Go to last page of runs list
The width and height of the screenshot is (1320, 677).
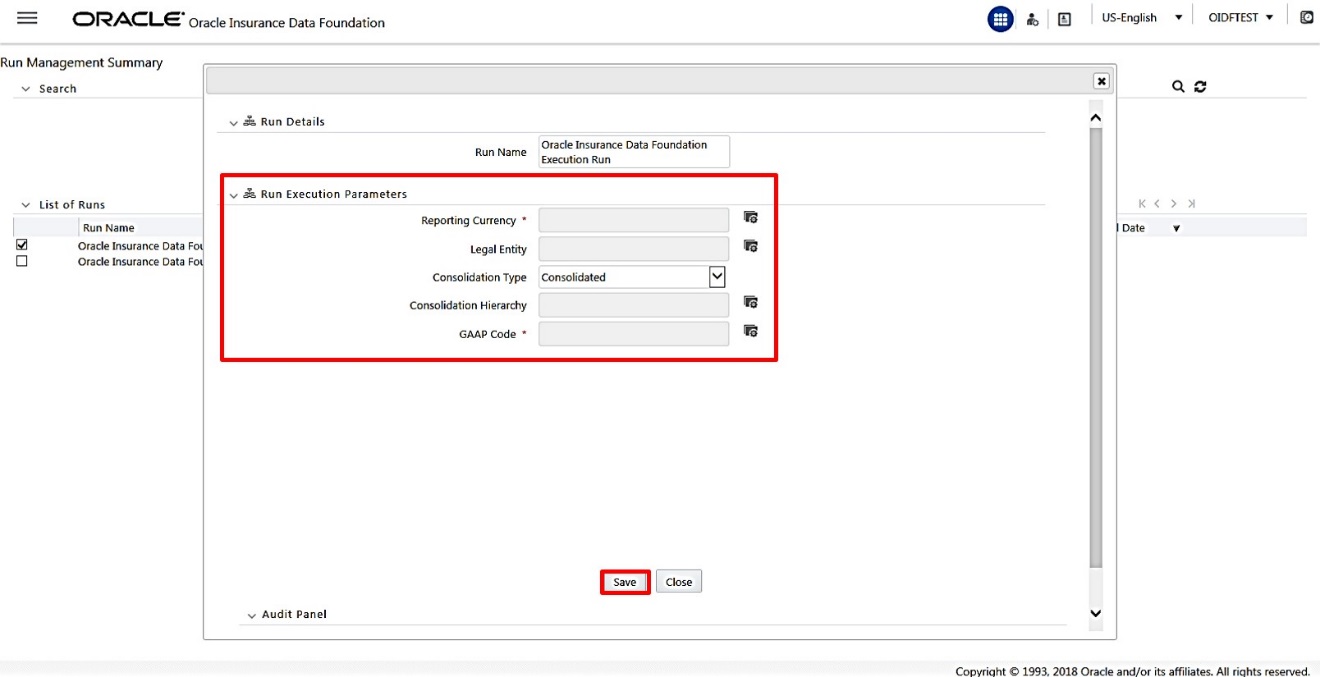tap(1191, 204)
